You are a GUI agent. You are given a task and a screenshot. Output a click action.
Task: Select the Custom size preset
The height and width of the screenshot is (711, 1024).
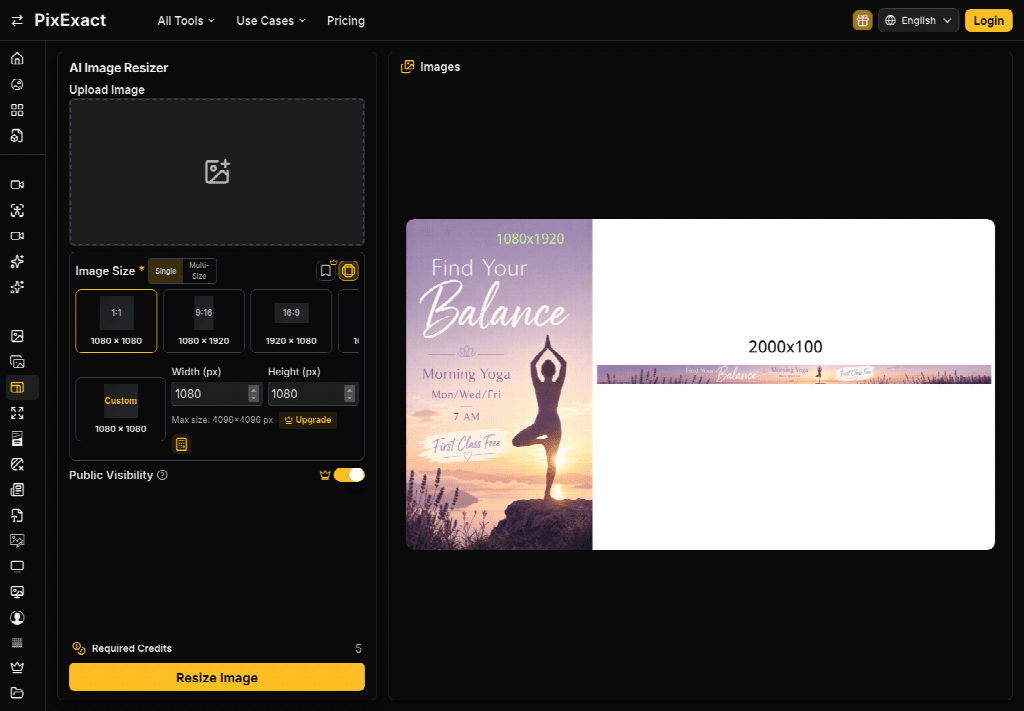[x=121, y=409]
